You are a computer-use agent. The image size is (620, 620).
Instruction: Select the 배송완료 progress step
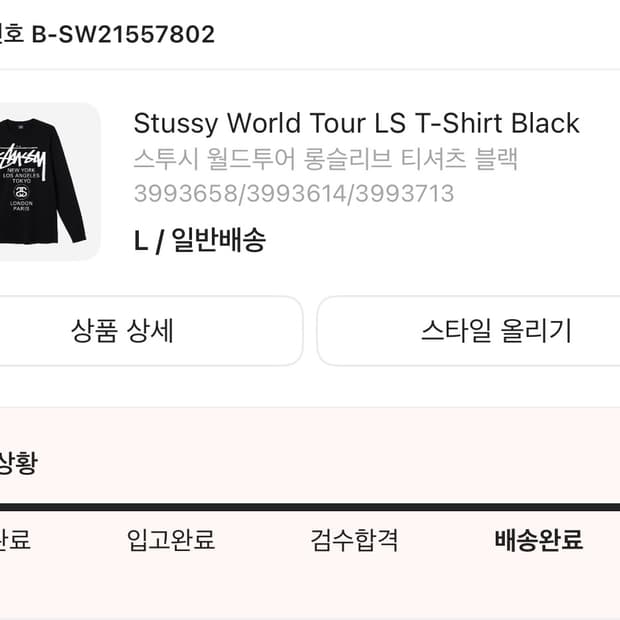538,541
